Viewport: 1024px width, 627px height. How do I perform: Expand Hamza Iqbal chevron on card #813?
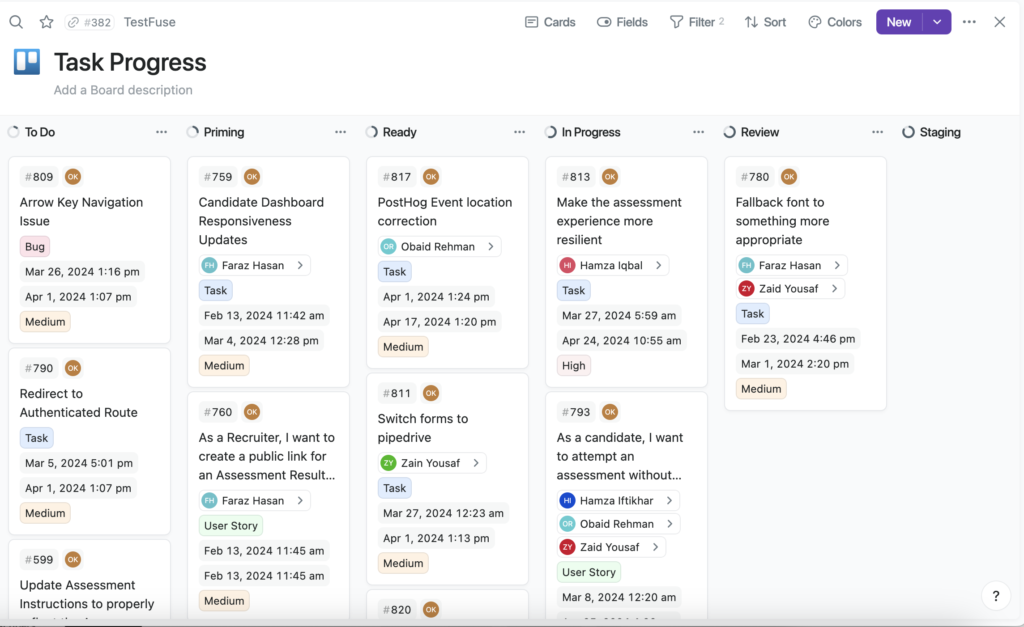[x=658, y=265]
